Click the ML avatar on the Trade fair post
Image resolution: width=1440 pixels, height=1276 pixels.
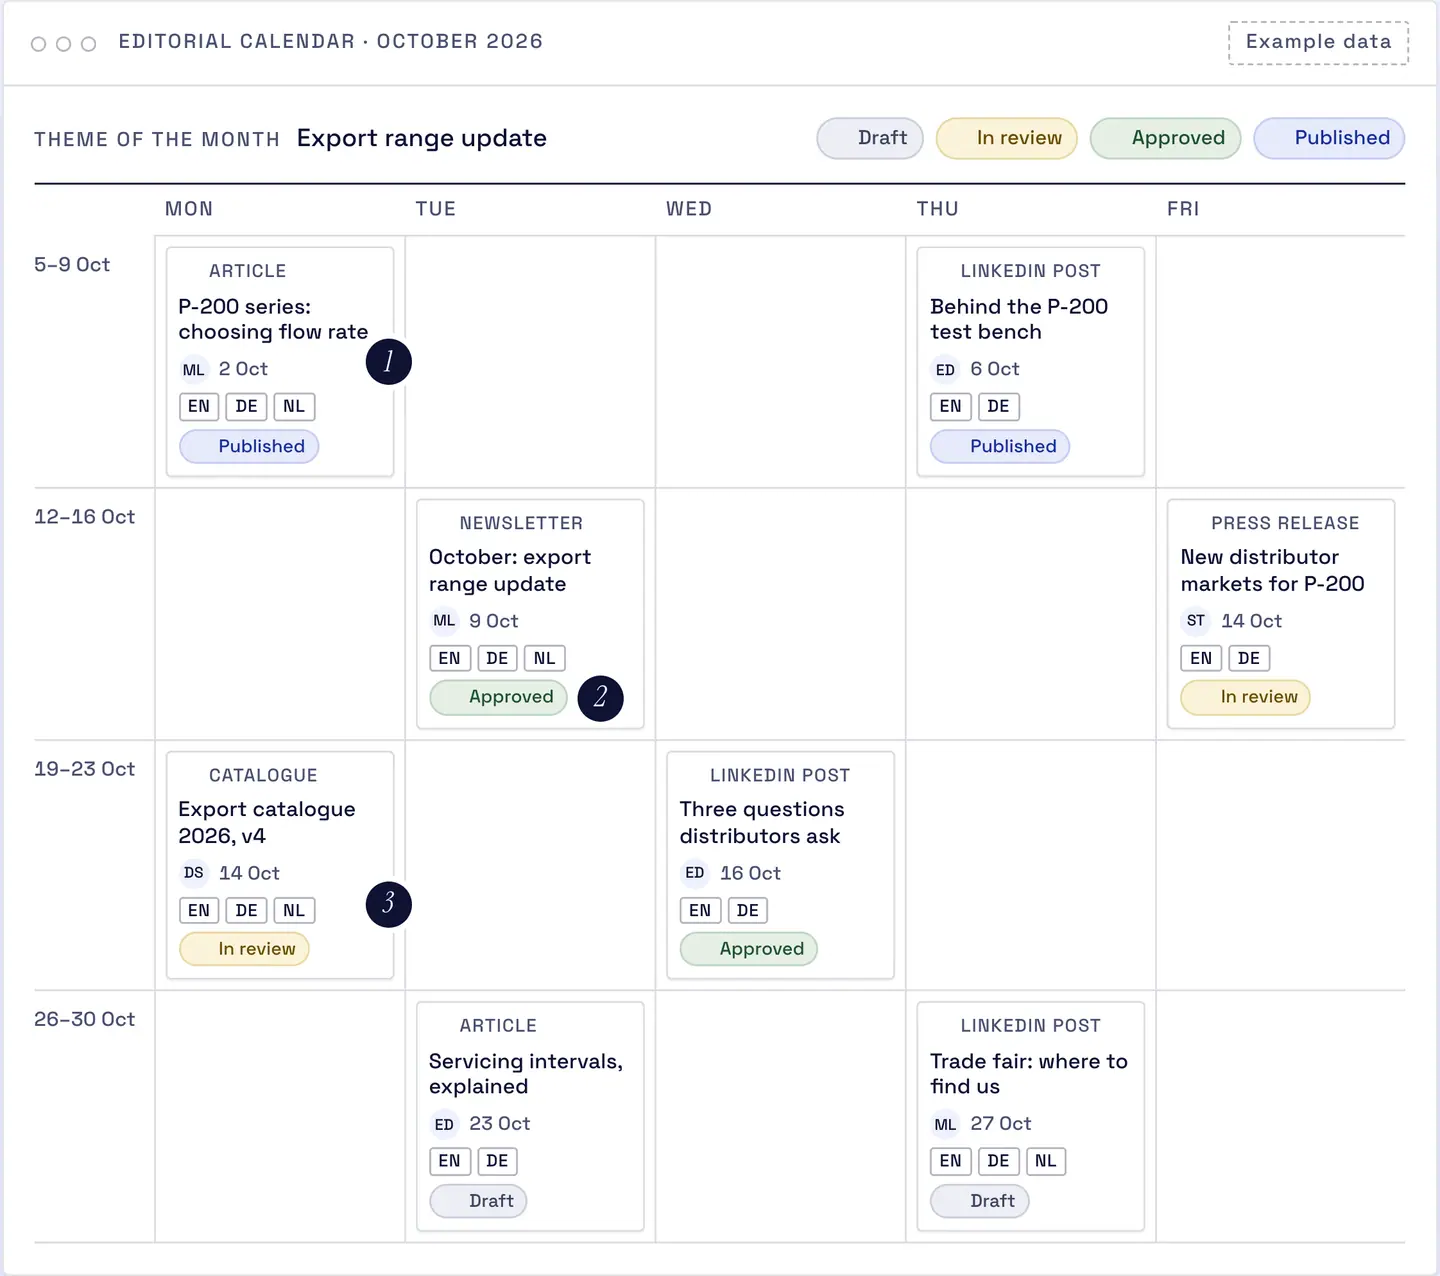click(945, 1124)
